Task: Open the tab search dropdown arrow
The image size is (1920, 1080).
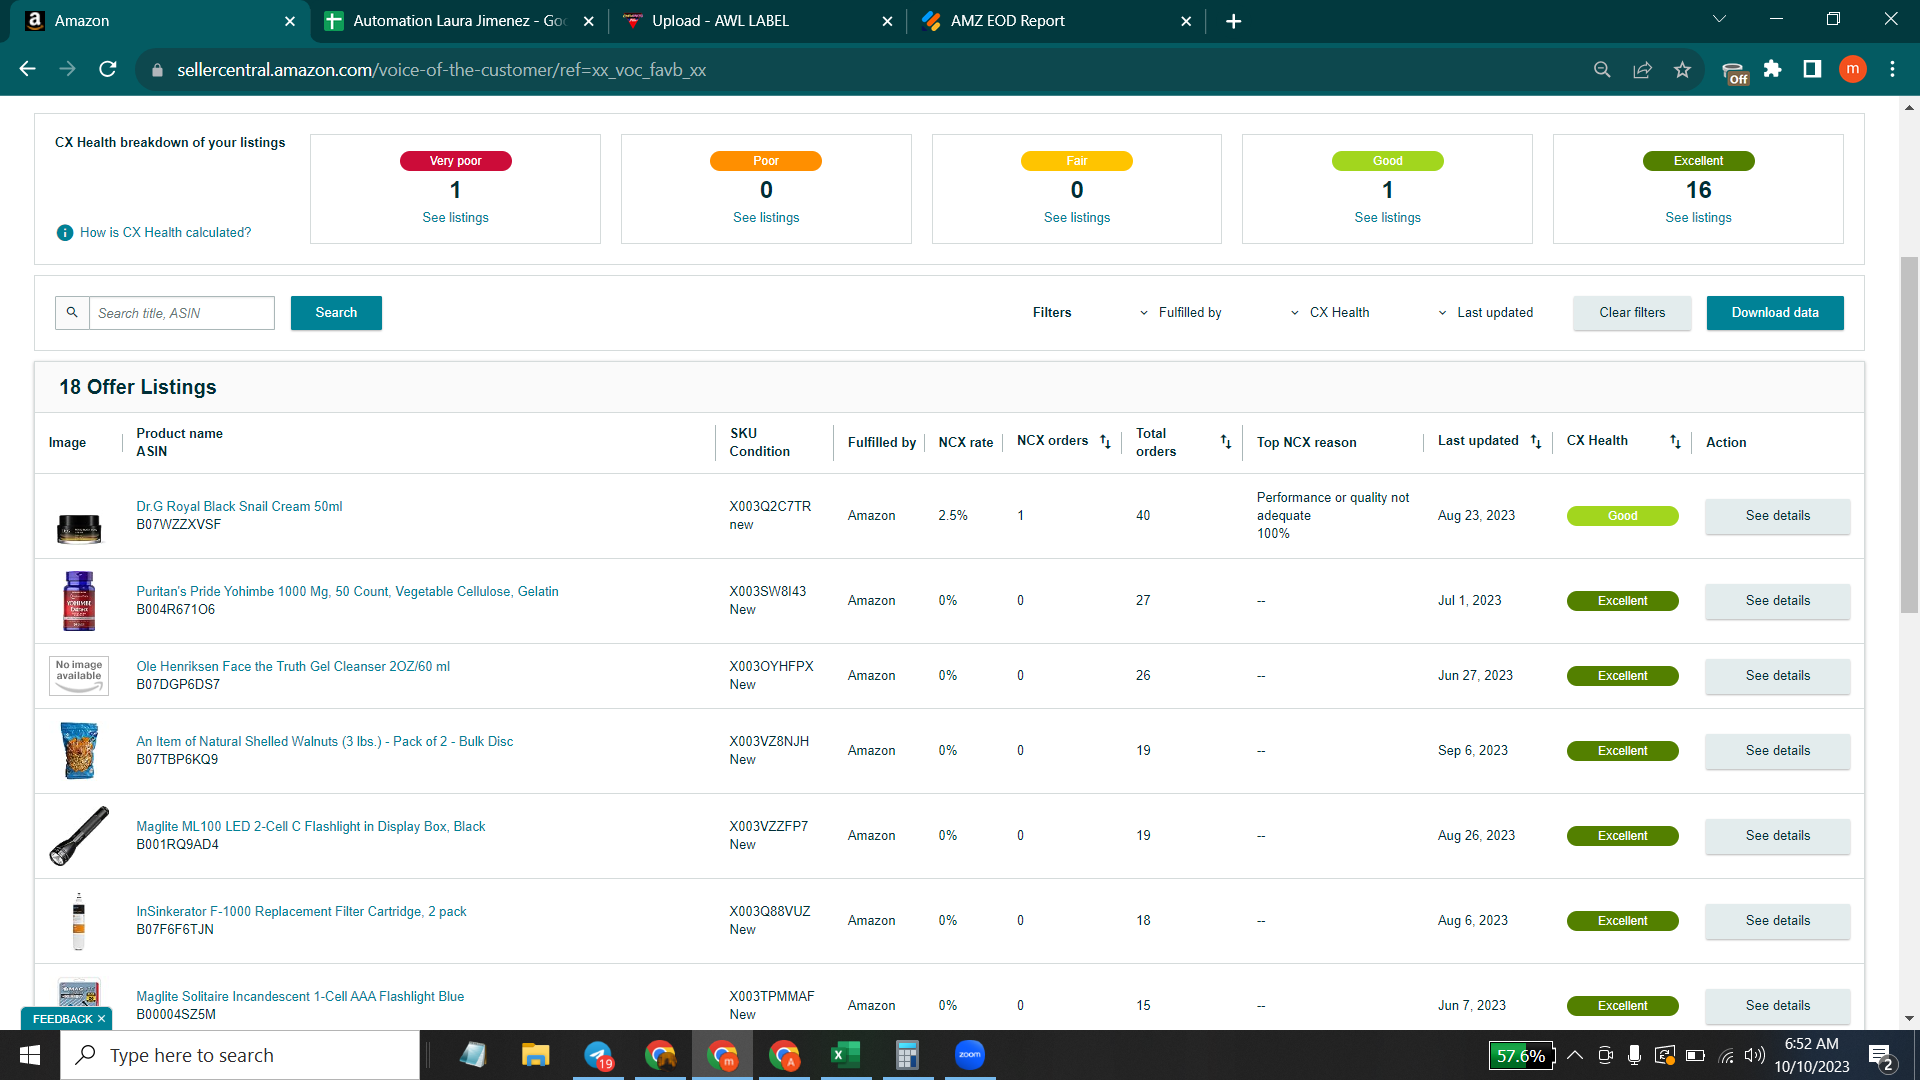Action: tap(1719, 20)
